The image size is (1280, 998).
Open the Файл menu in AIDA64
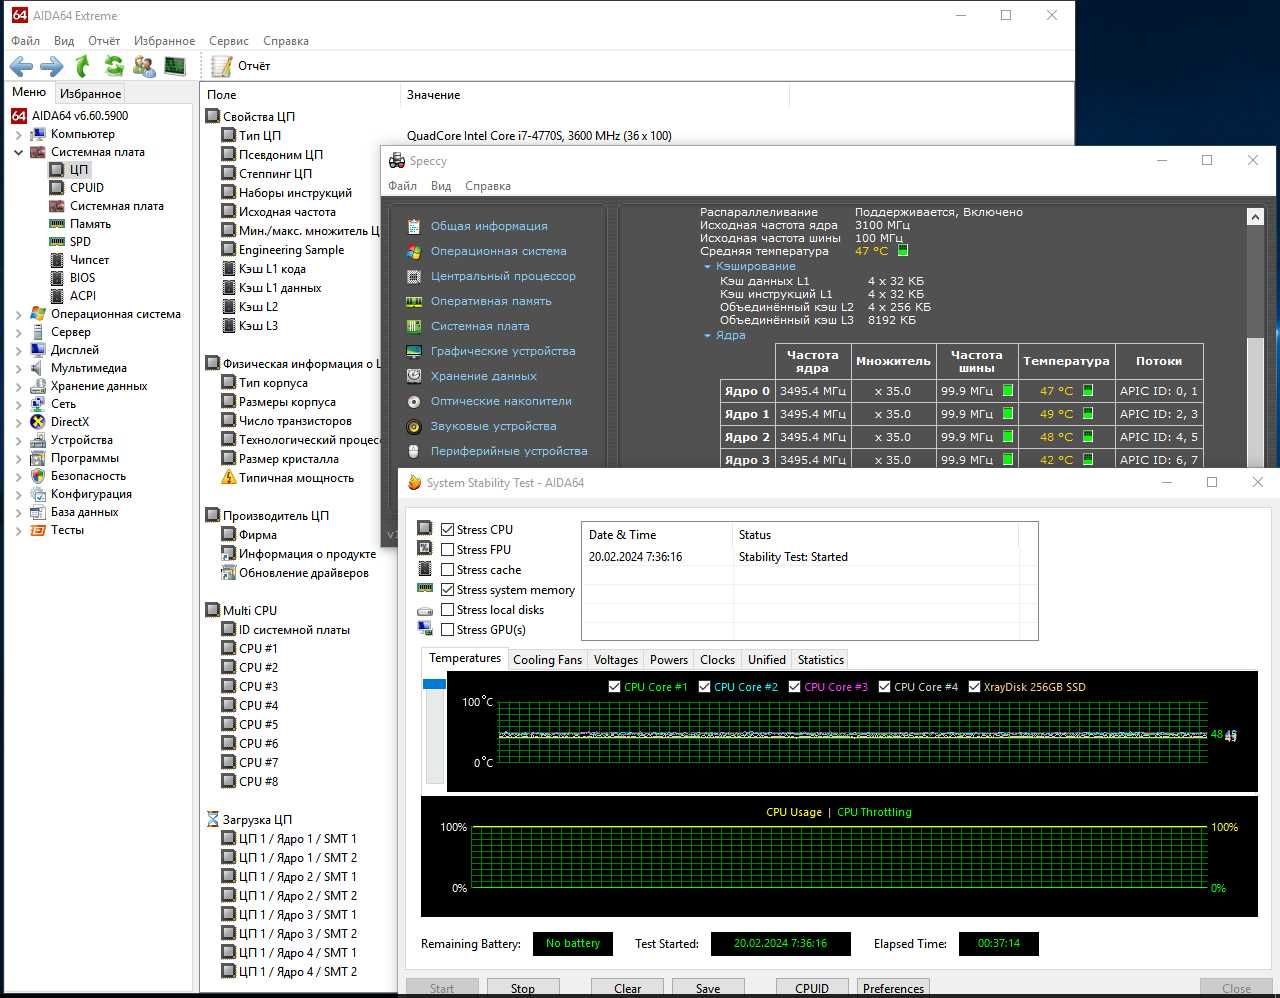click(25, 41)
